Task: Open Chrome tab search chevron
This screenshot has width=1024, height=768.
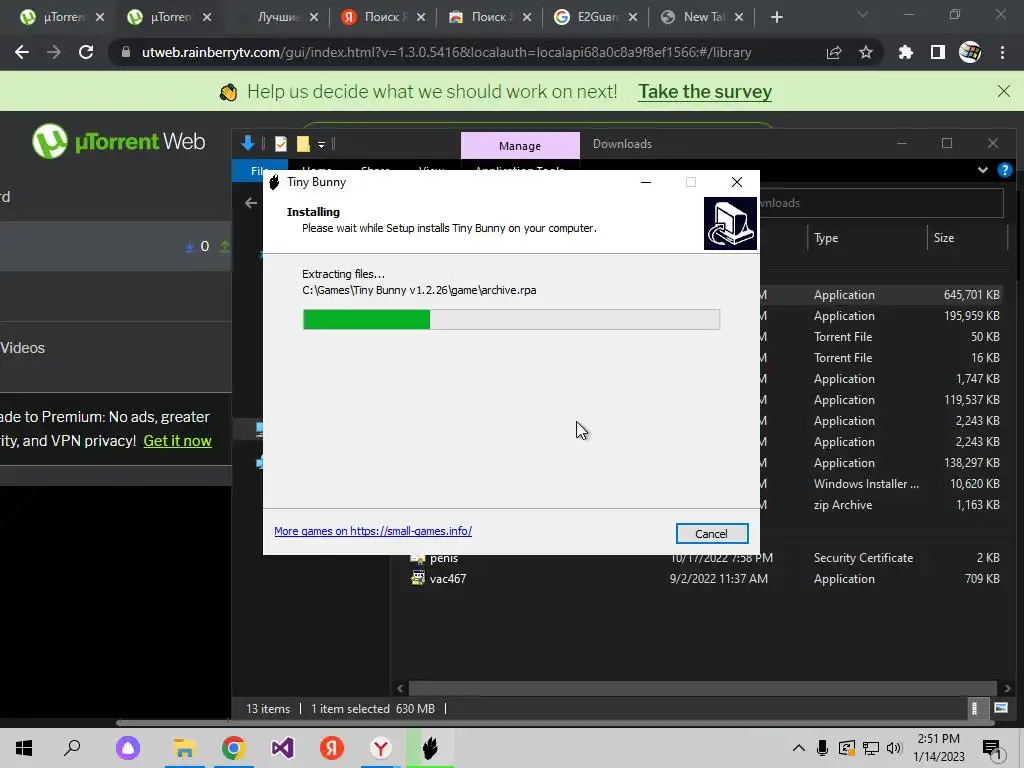Action: (x=863, y=14)
